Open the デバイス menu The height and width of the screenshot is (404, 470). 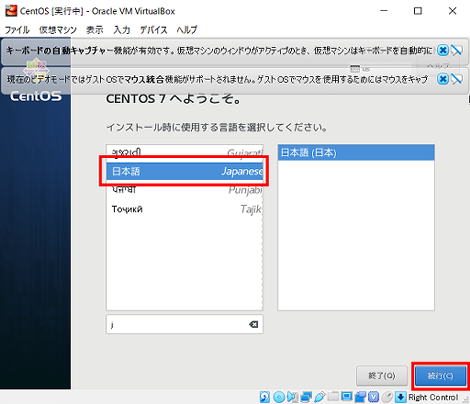point(153,30)
